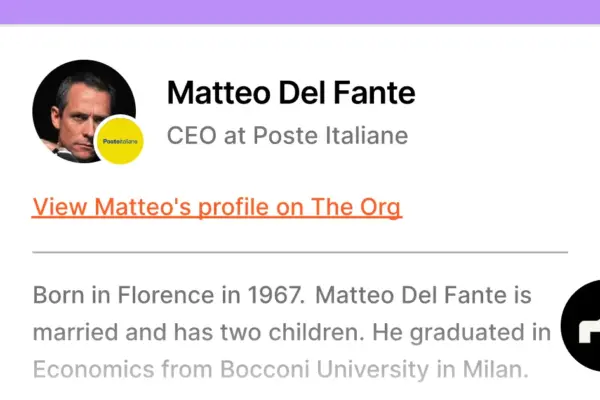Click the "Born in Florence in 1967" sentence
Screen dimensions: 600x400
pyautogui.click(x=167, y=296)
